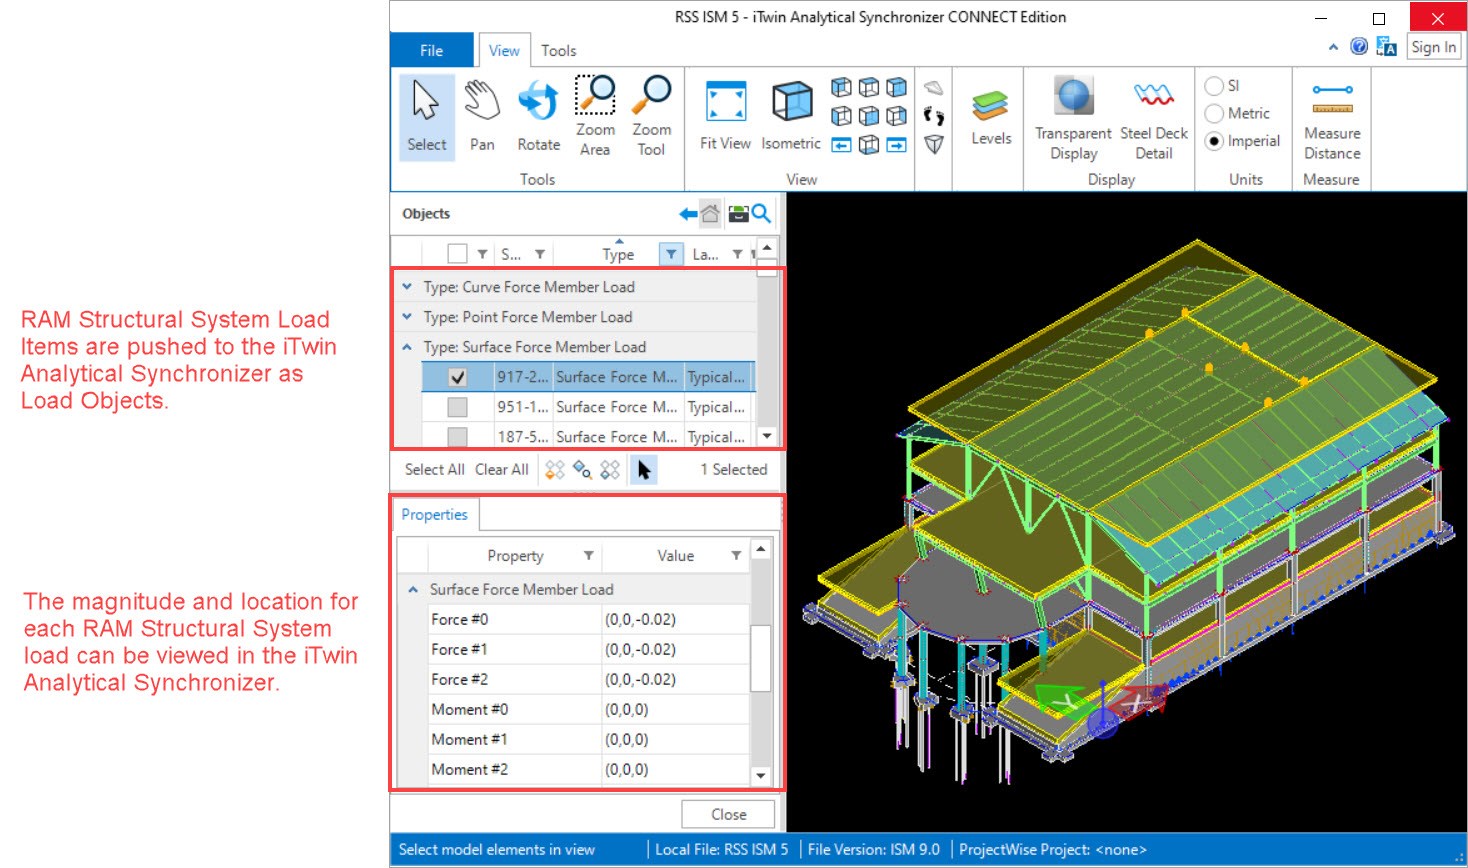Select the SI units radio button
The width and height of the screenshot is (1468, 868).
click(1214, 86)
